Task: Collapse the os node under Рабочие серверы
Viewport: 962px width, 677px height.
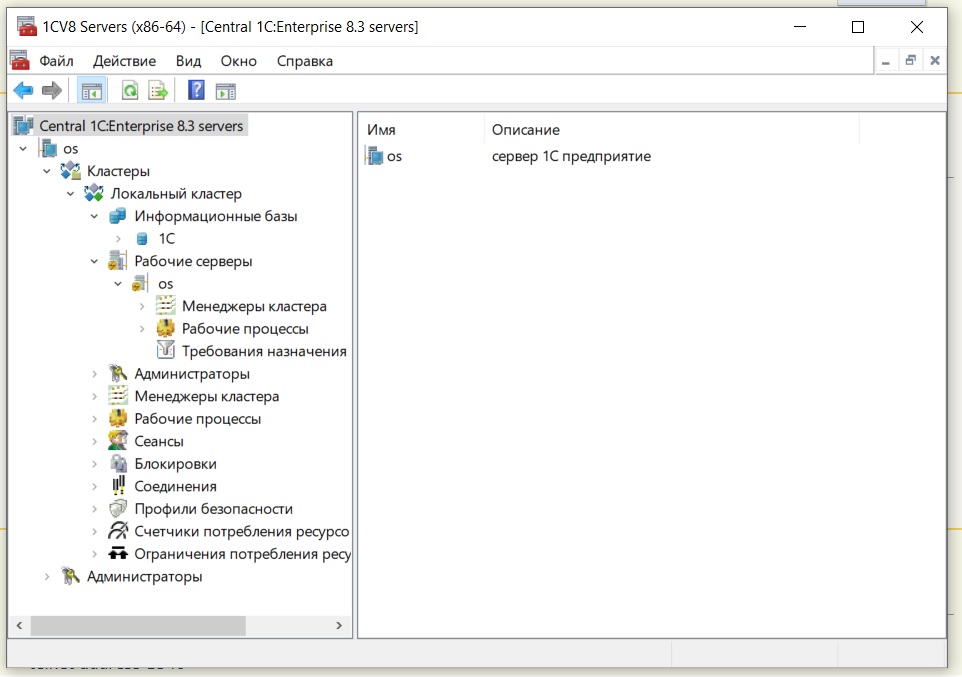Action: tap(118, 284)
